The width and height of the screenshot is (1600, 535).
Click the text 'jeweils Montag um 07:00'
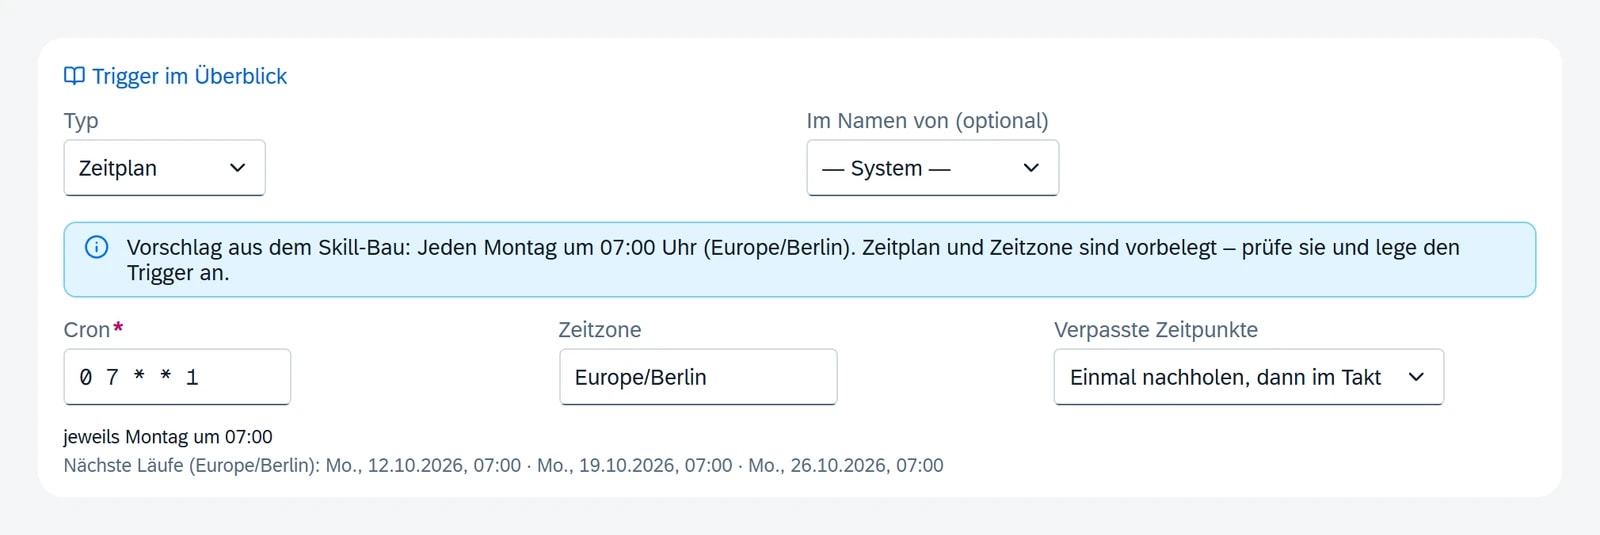(168, 437)
